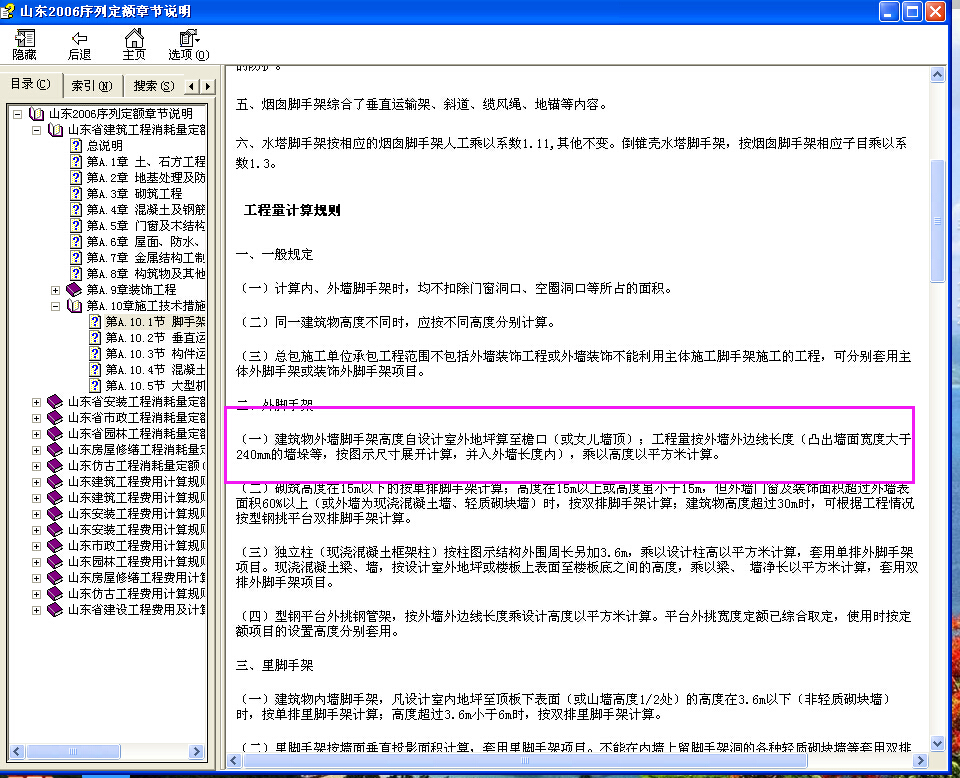Switch to the 目录 (Contents) tab
This screenshot has height=778, width=960.
[x=31, y=84]
